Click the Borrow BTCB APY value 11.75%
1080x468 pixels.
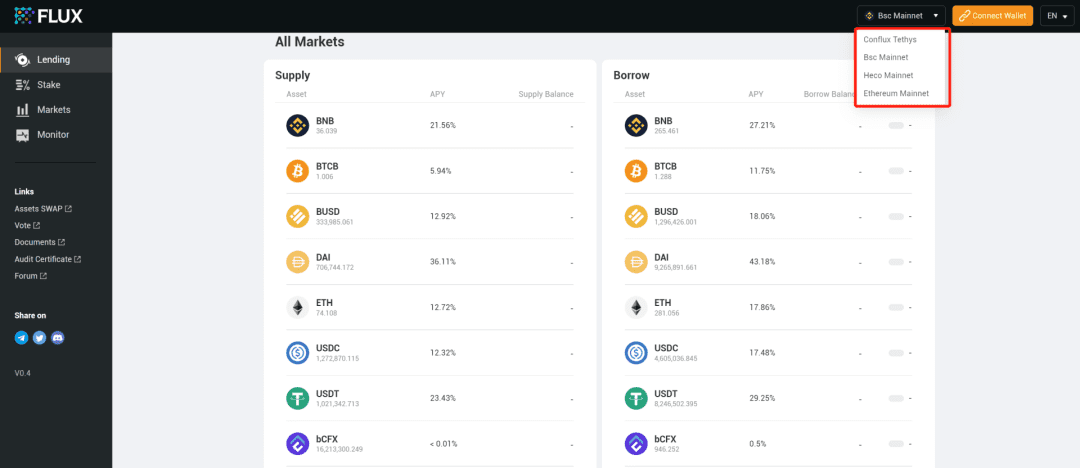tap(762, 171)
